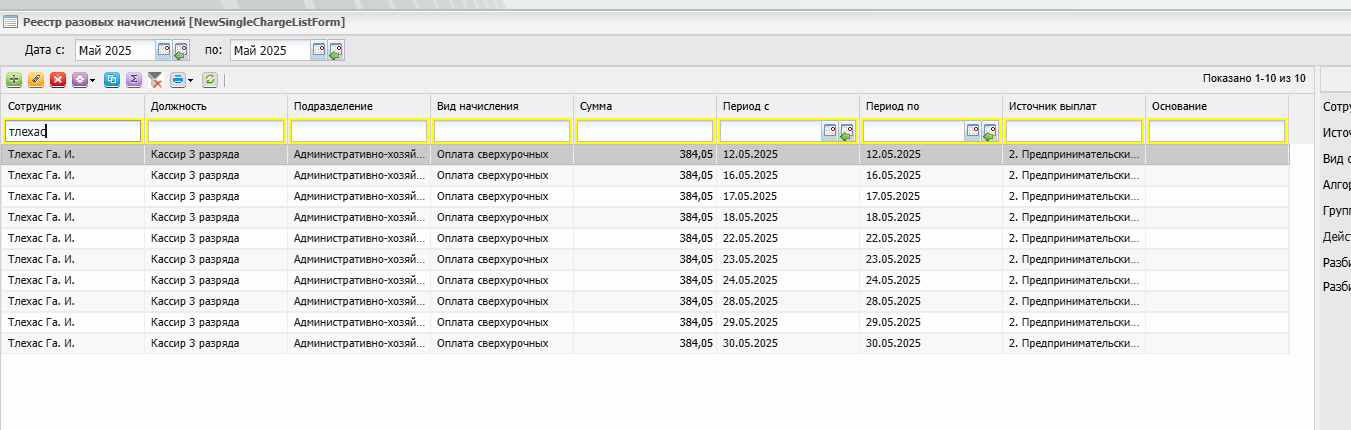Screen dimensions: 1351x430
Task: Click the 'Источник выплат' filter input
Action: (x=1074, y=131)
